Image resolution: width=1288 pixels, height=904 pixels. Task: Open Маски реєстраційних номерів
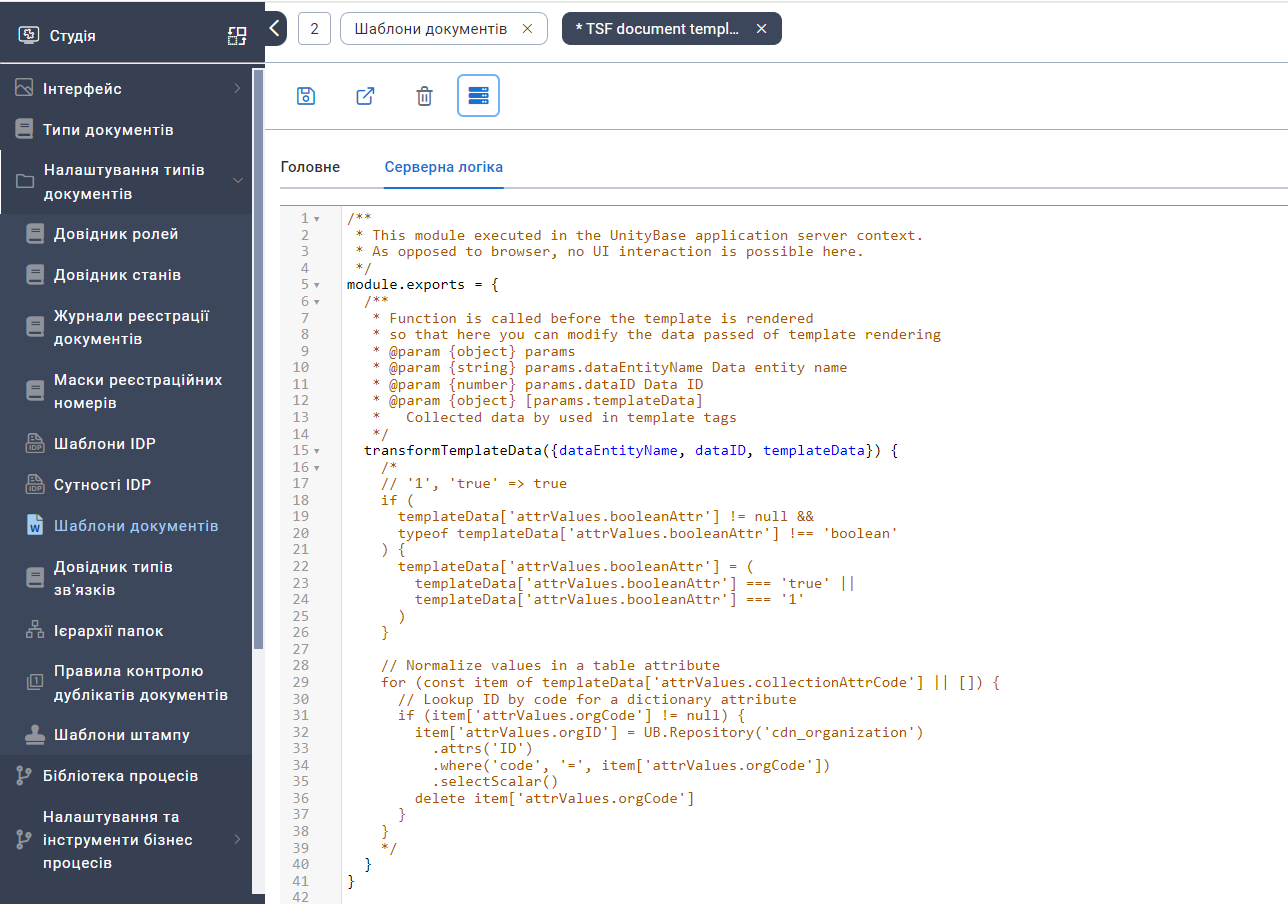tap(138, 391)
